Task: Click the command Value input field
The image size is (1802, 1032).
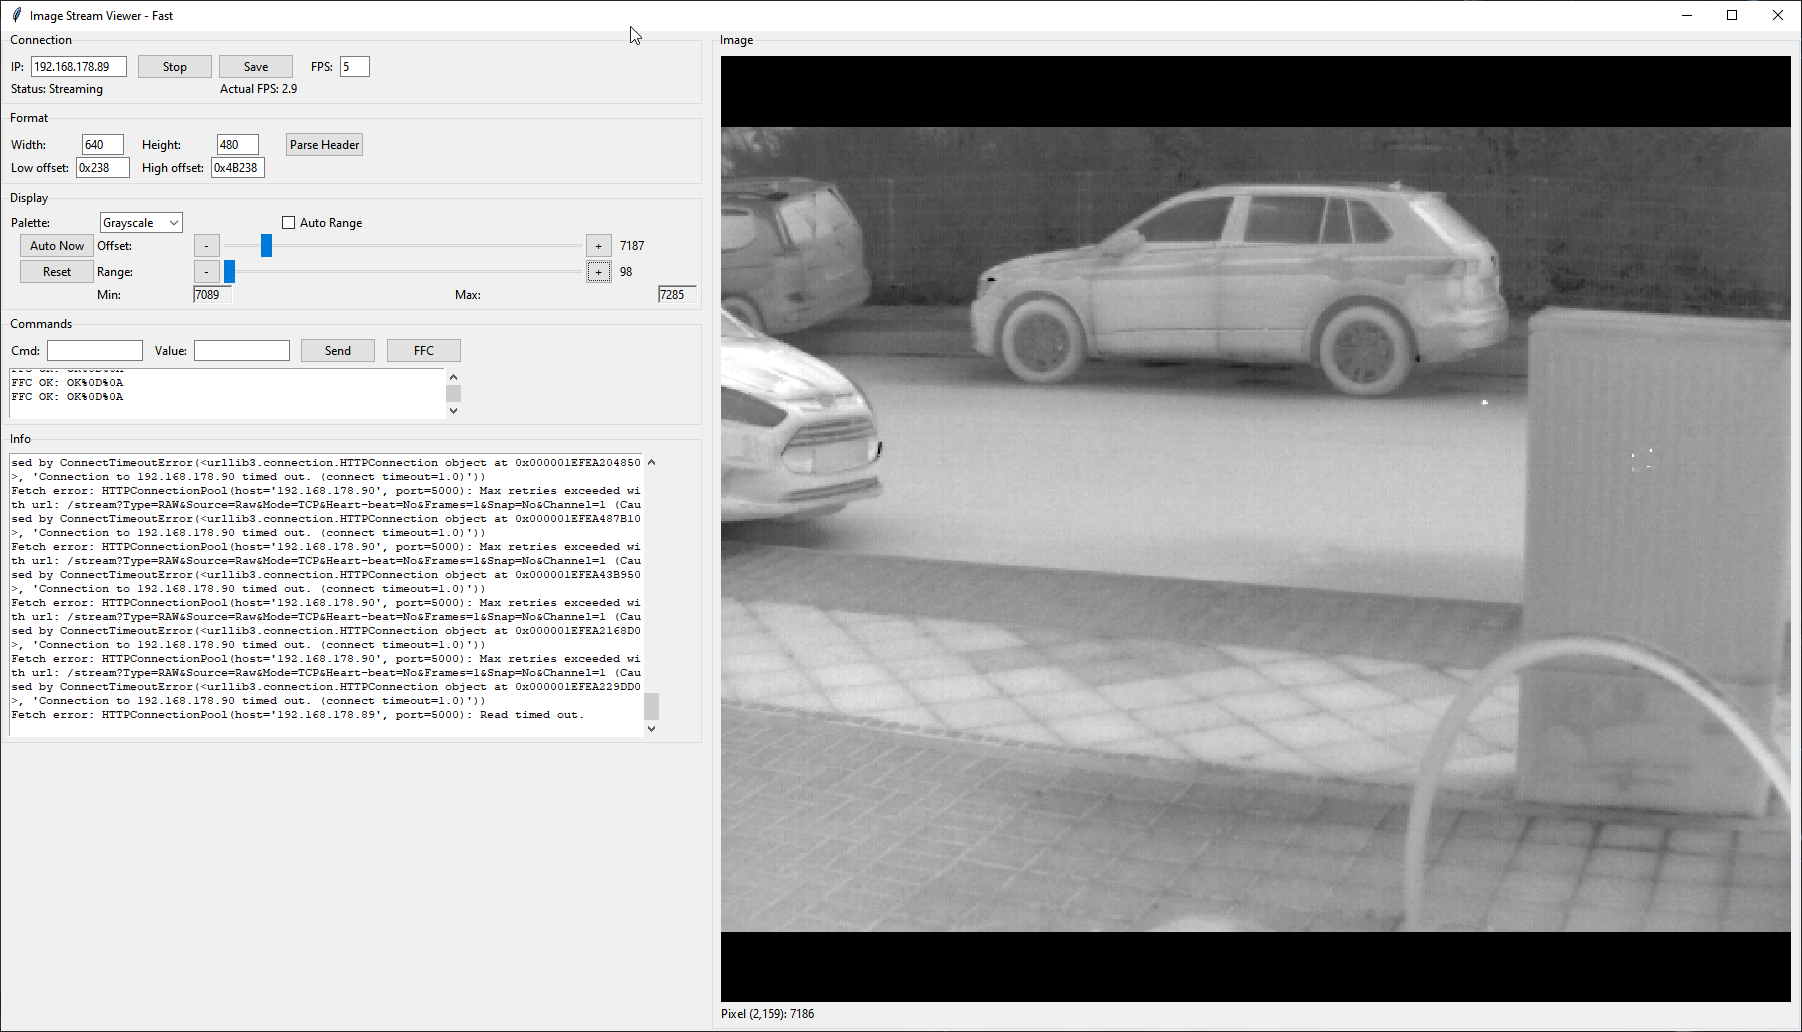Action: pos(242,351)
